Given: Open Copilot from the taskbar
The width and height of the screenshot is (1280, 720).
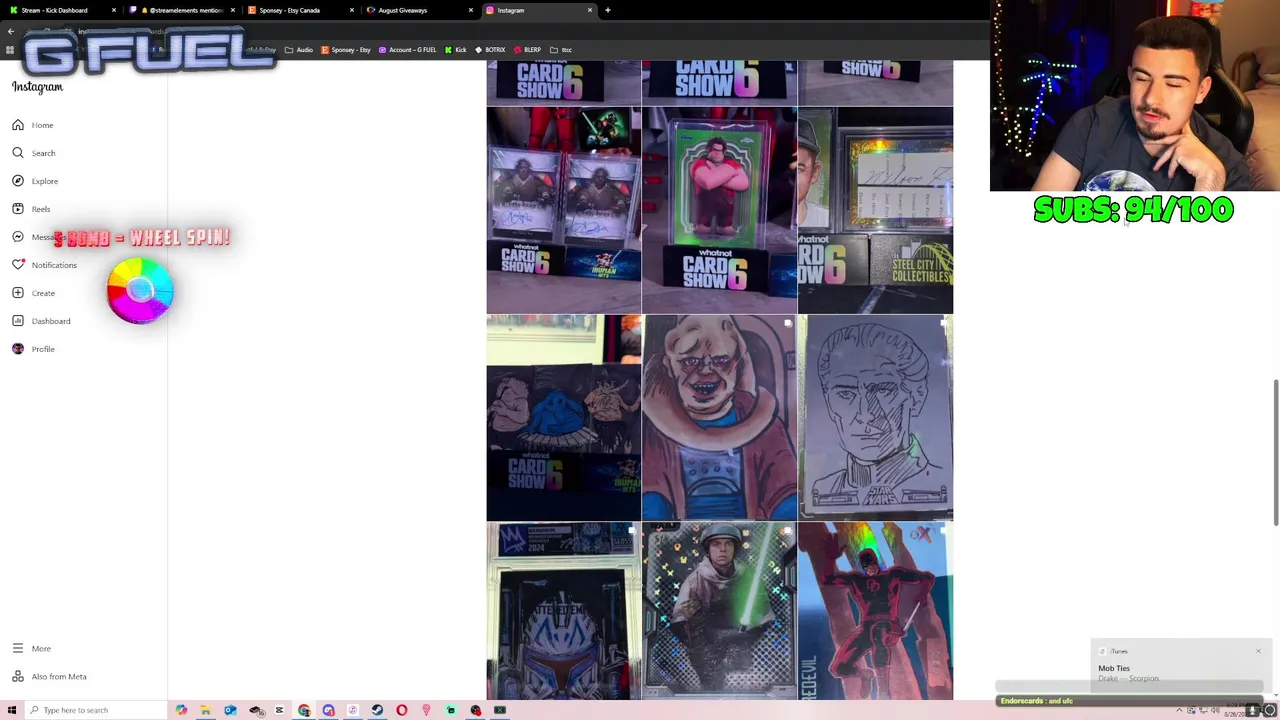Looking at the screenshot, I should (x=181, y=710).
